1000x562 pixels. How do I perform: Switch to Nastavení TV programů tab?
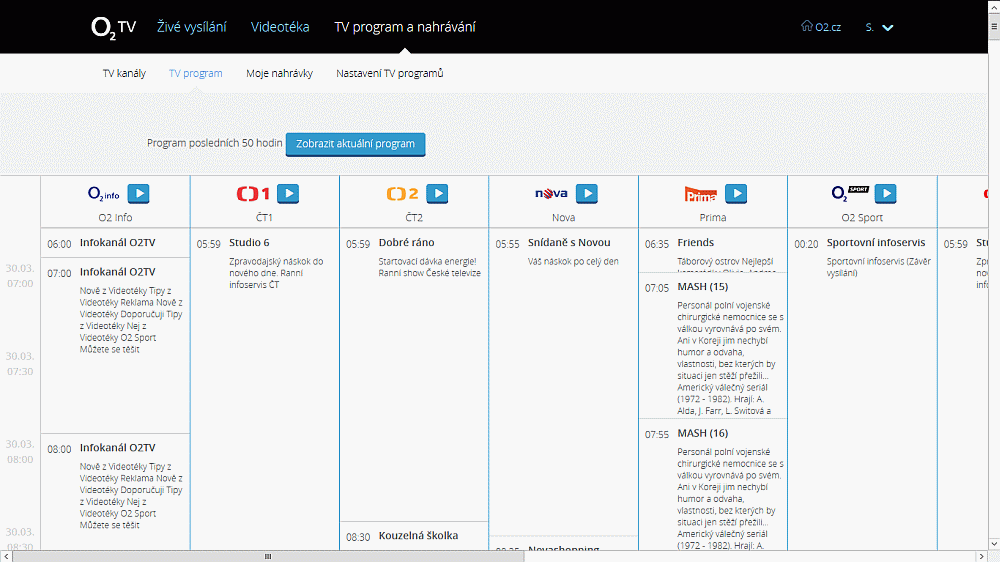click(390, 73)
